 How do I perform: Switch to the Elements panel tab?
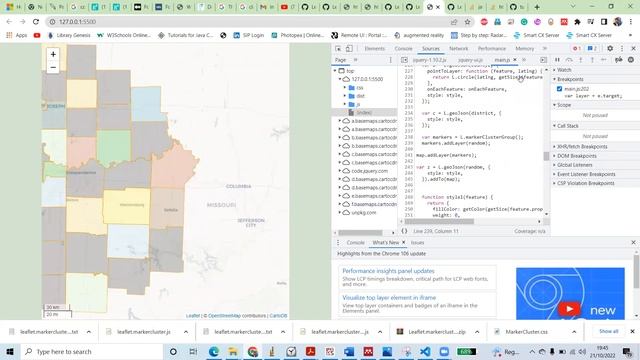pos(374,49)
